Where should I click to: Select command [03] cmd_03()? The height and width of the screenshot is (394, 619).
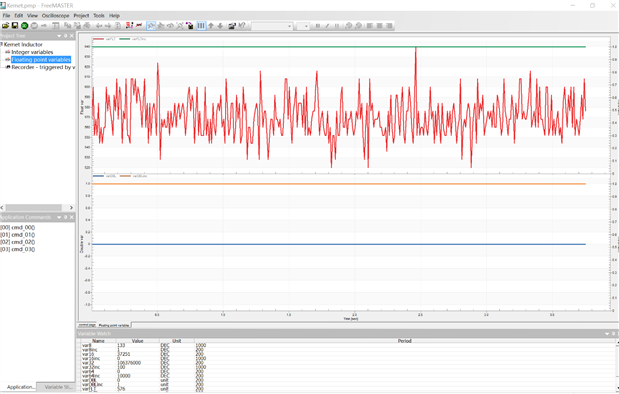click(x=18, y=249)
